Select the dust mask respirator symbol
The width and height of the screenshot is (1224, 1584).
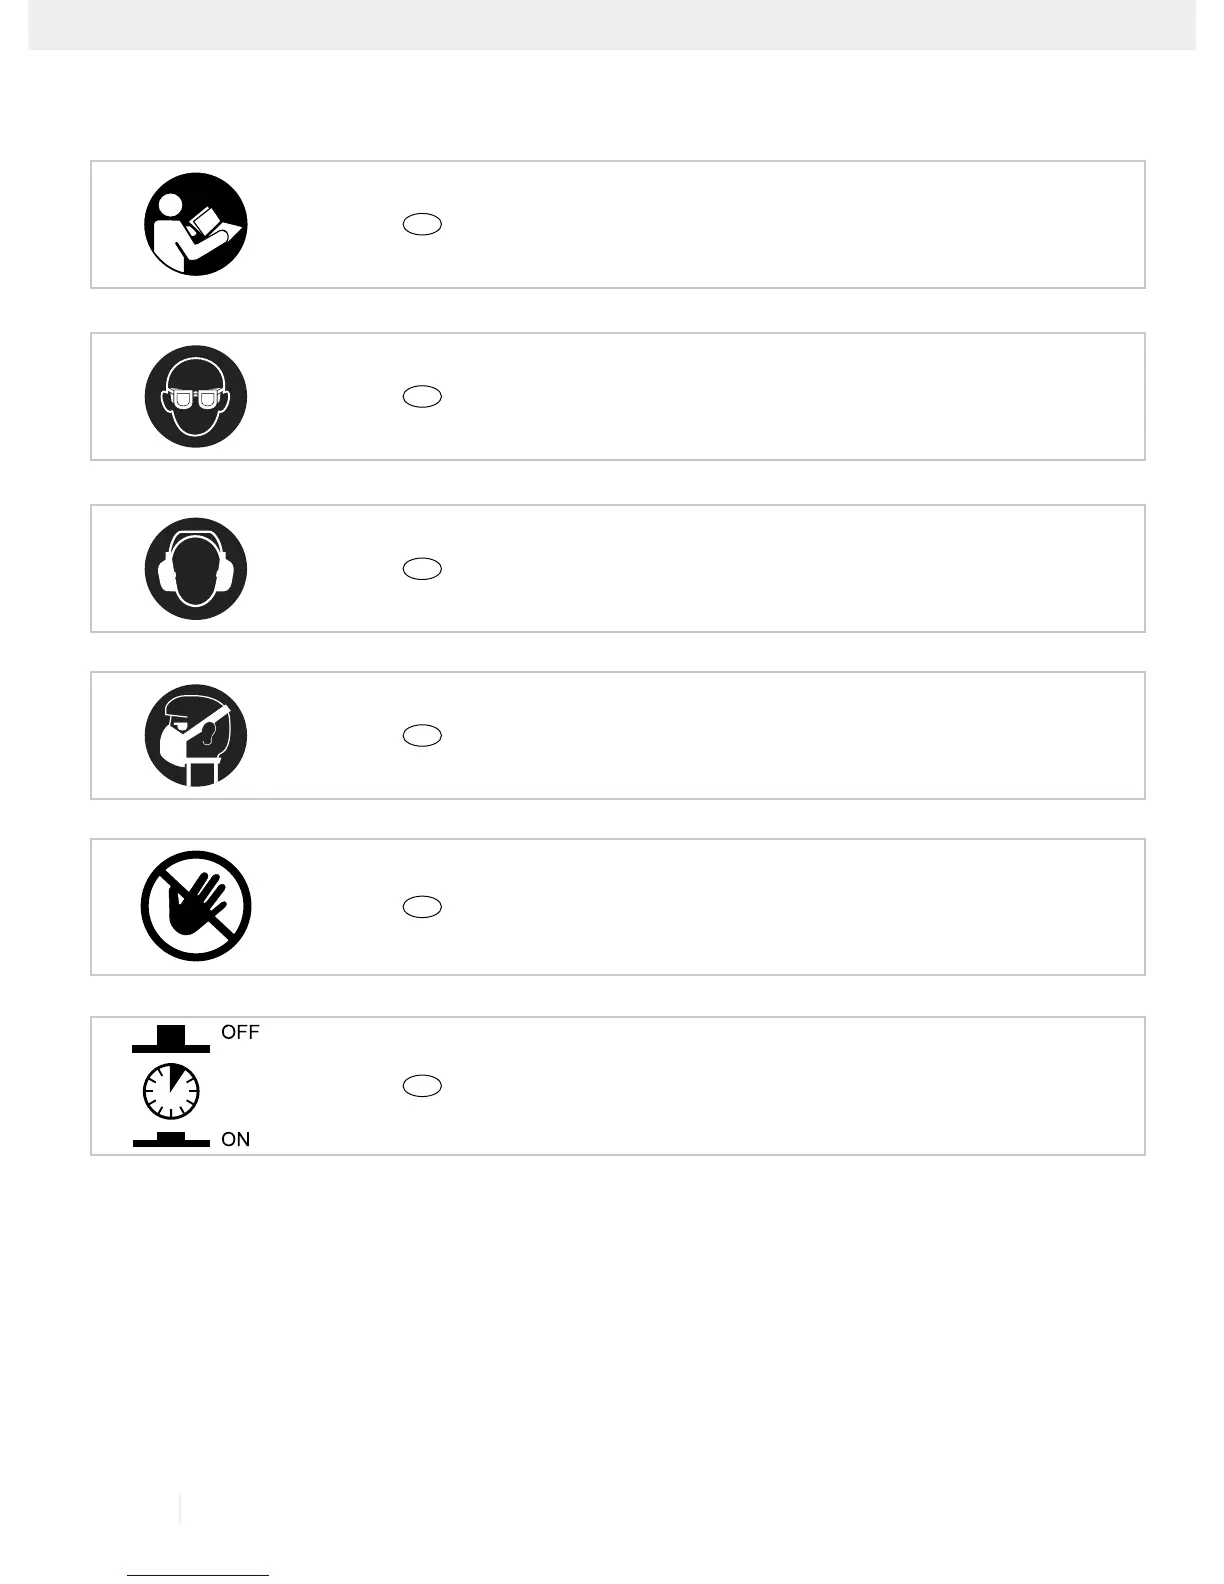(x=195, y=735)
